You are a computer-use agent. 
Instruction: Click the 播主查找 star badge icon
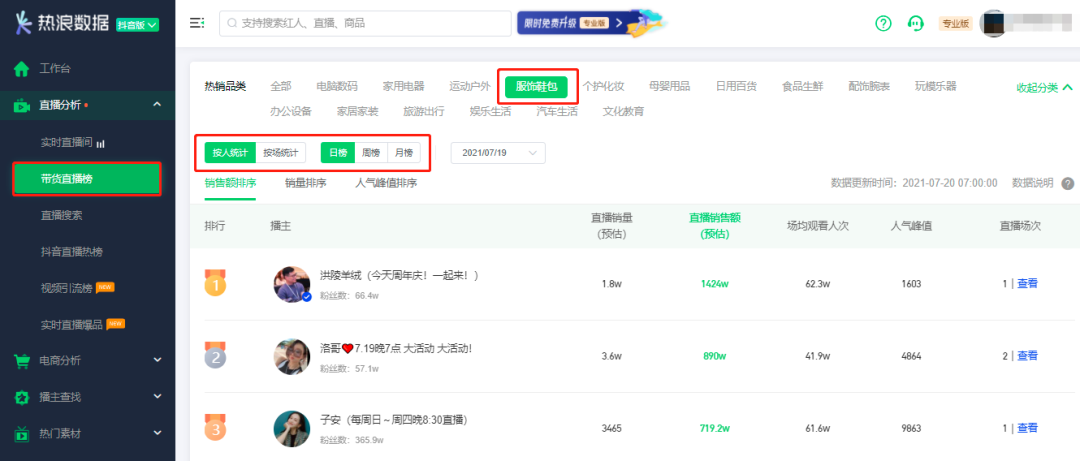22,398
